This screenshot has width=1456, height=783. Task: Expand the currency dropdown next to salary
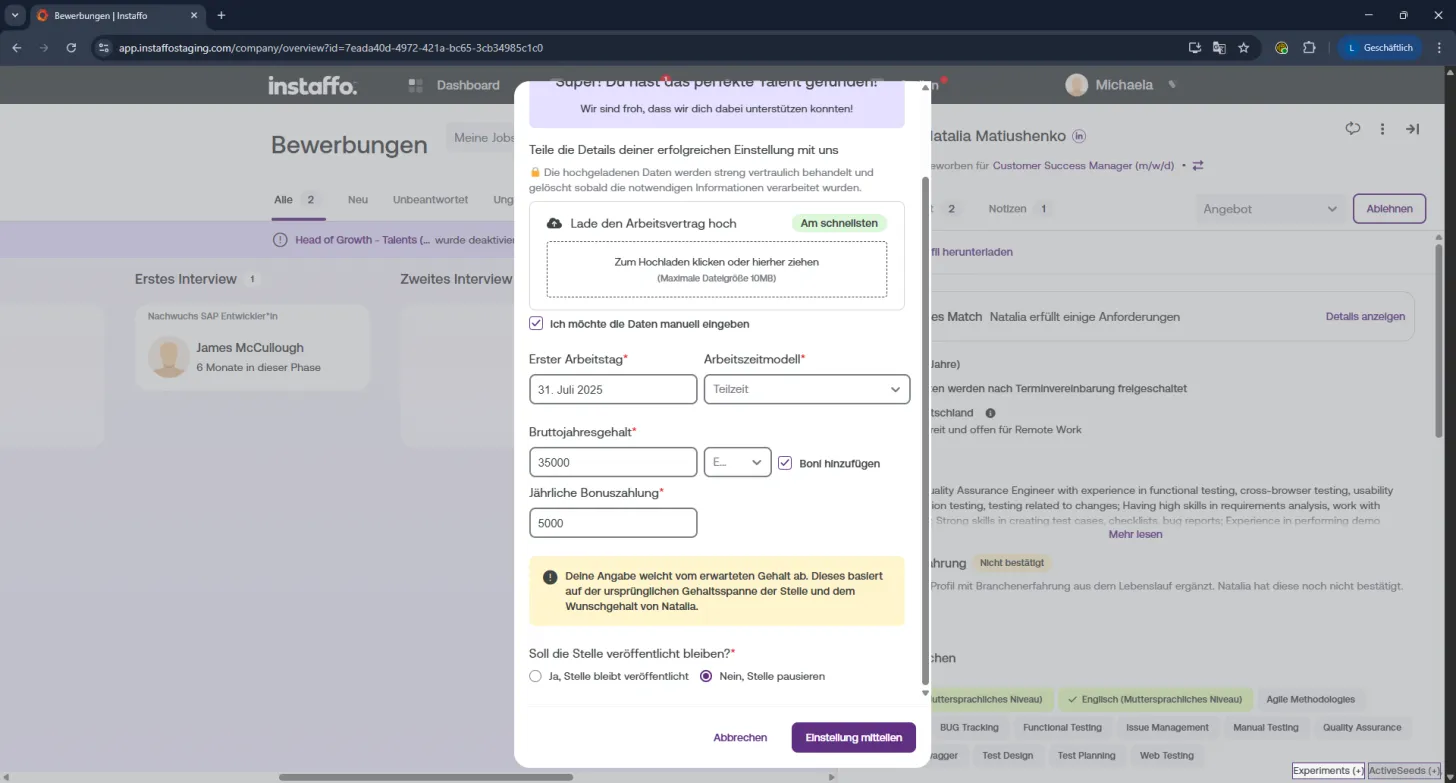(x=737, y=462)
